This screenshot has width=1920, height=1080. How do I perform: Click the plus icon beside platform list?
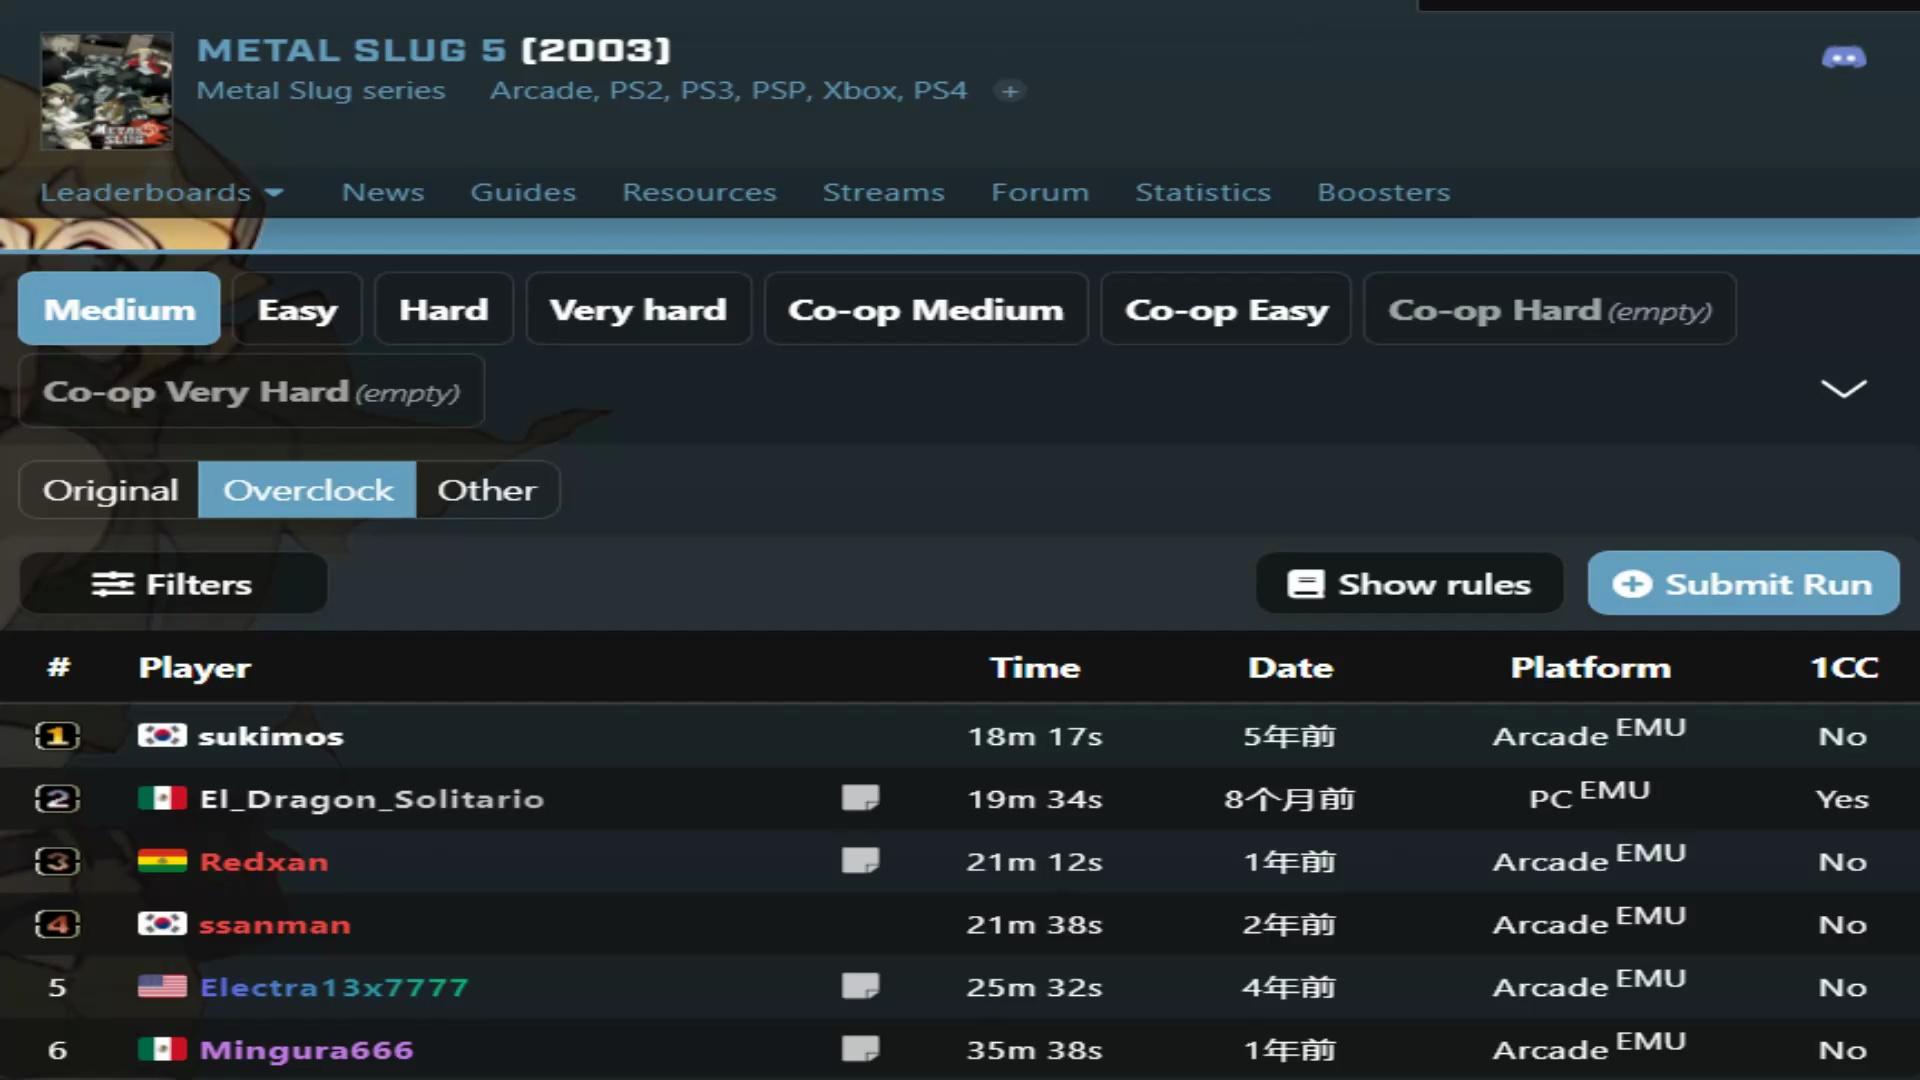pyautogui.click(x=1010, y=91)
